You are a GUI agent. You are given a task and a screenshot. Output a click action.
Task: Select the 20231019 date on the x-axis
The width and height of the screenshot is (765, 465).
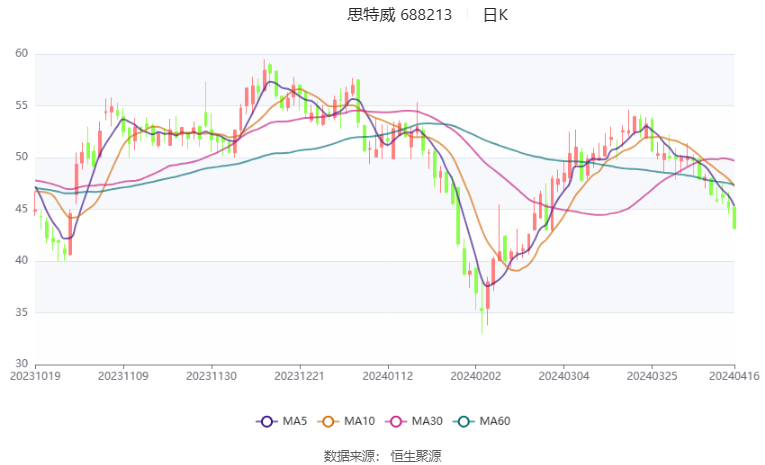[x=36, y=376]
